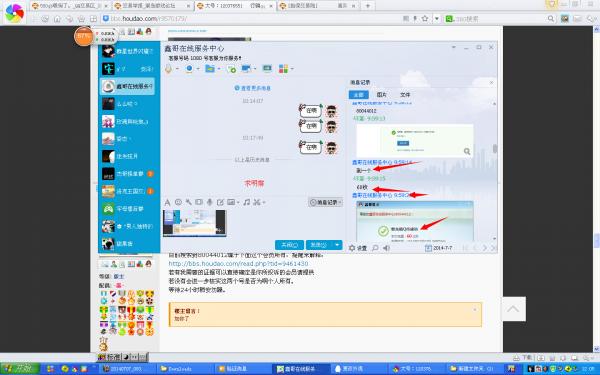This screenshot has width=600, height=375.
Task: Start a voice call in the QQ chat
Action: [168, 68]
